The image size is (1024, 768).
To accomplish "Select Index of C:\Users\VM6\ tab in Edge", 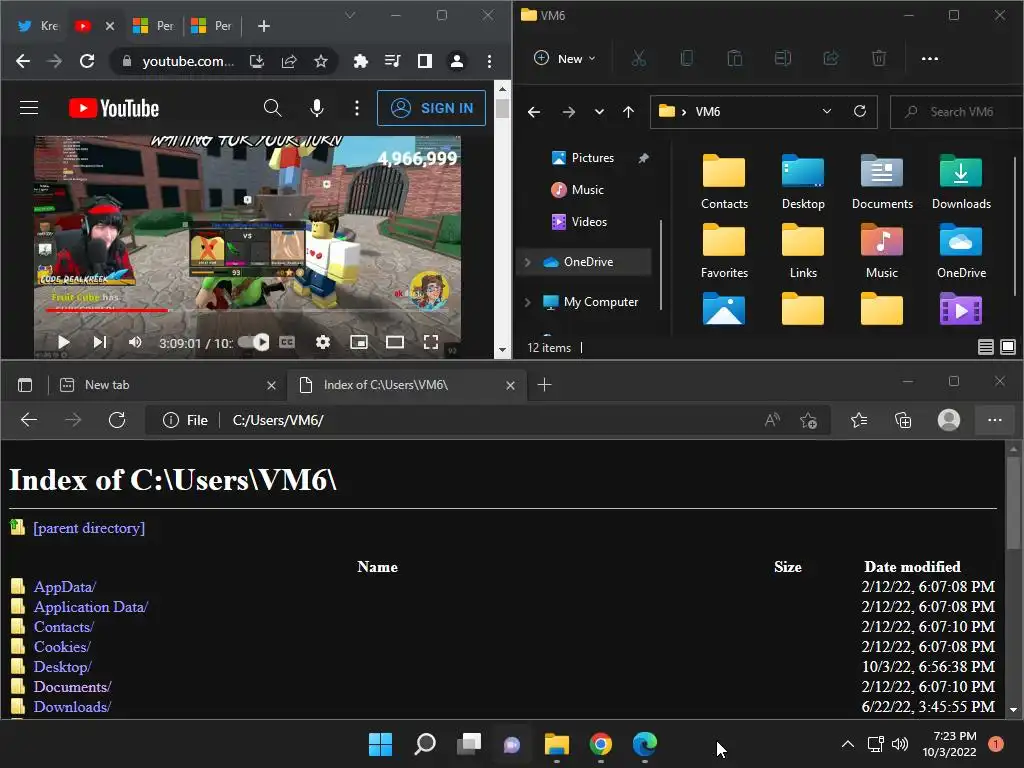I will coord(406,385).
